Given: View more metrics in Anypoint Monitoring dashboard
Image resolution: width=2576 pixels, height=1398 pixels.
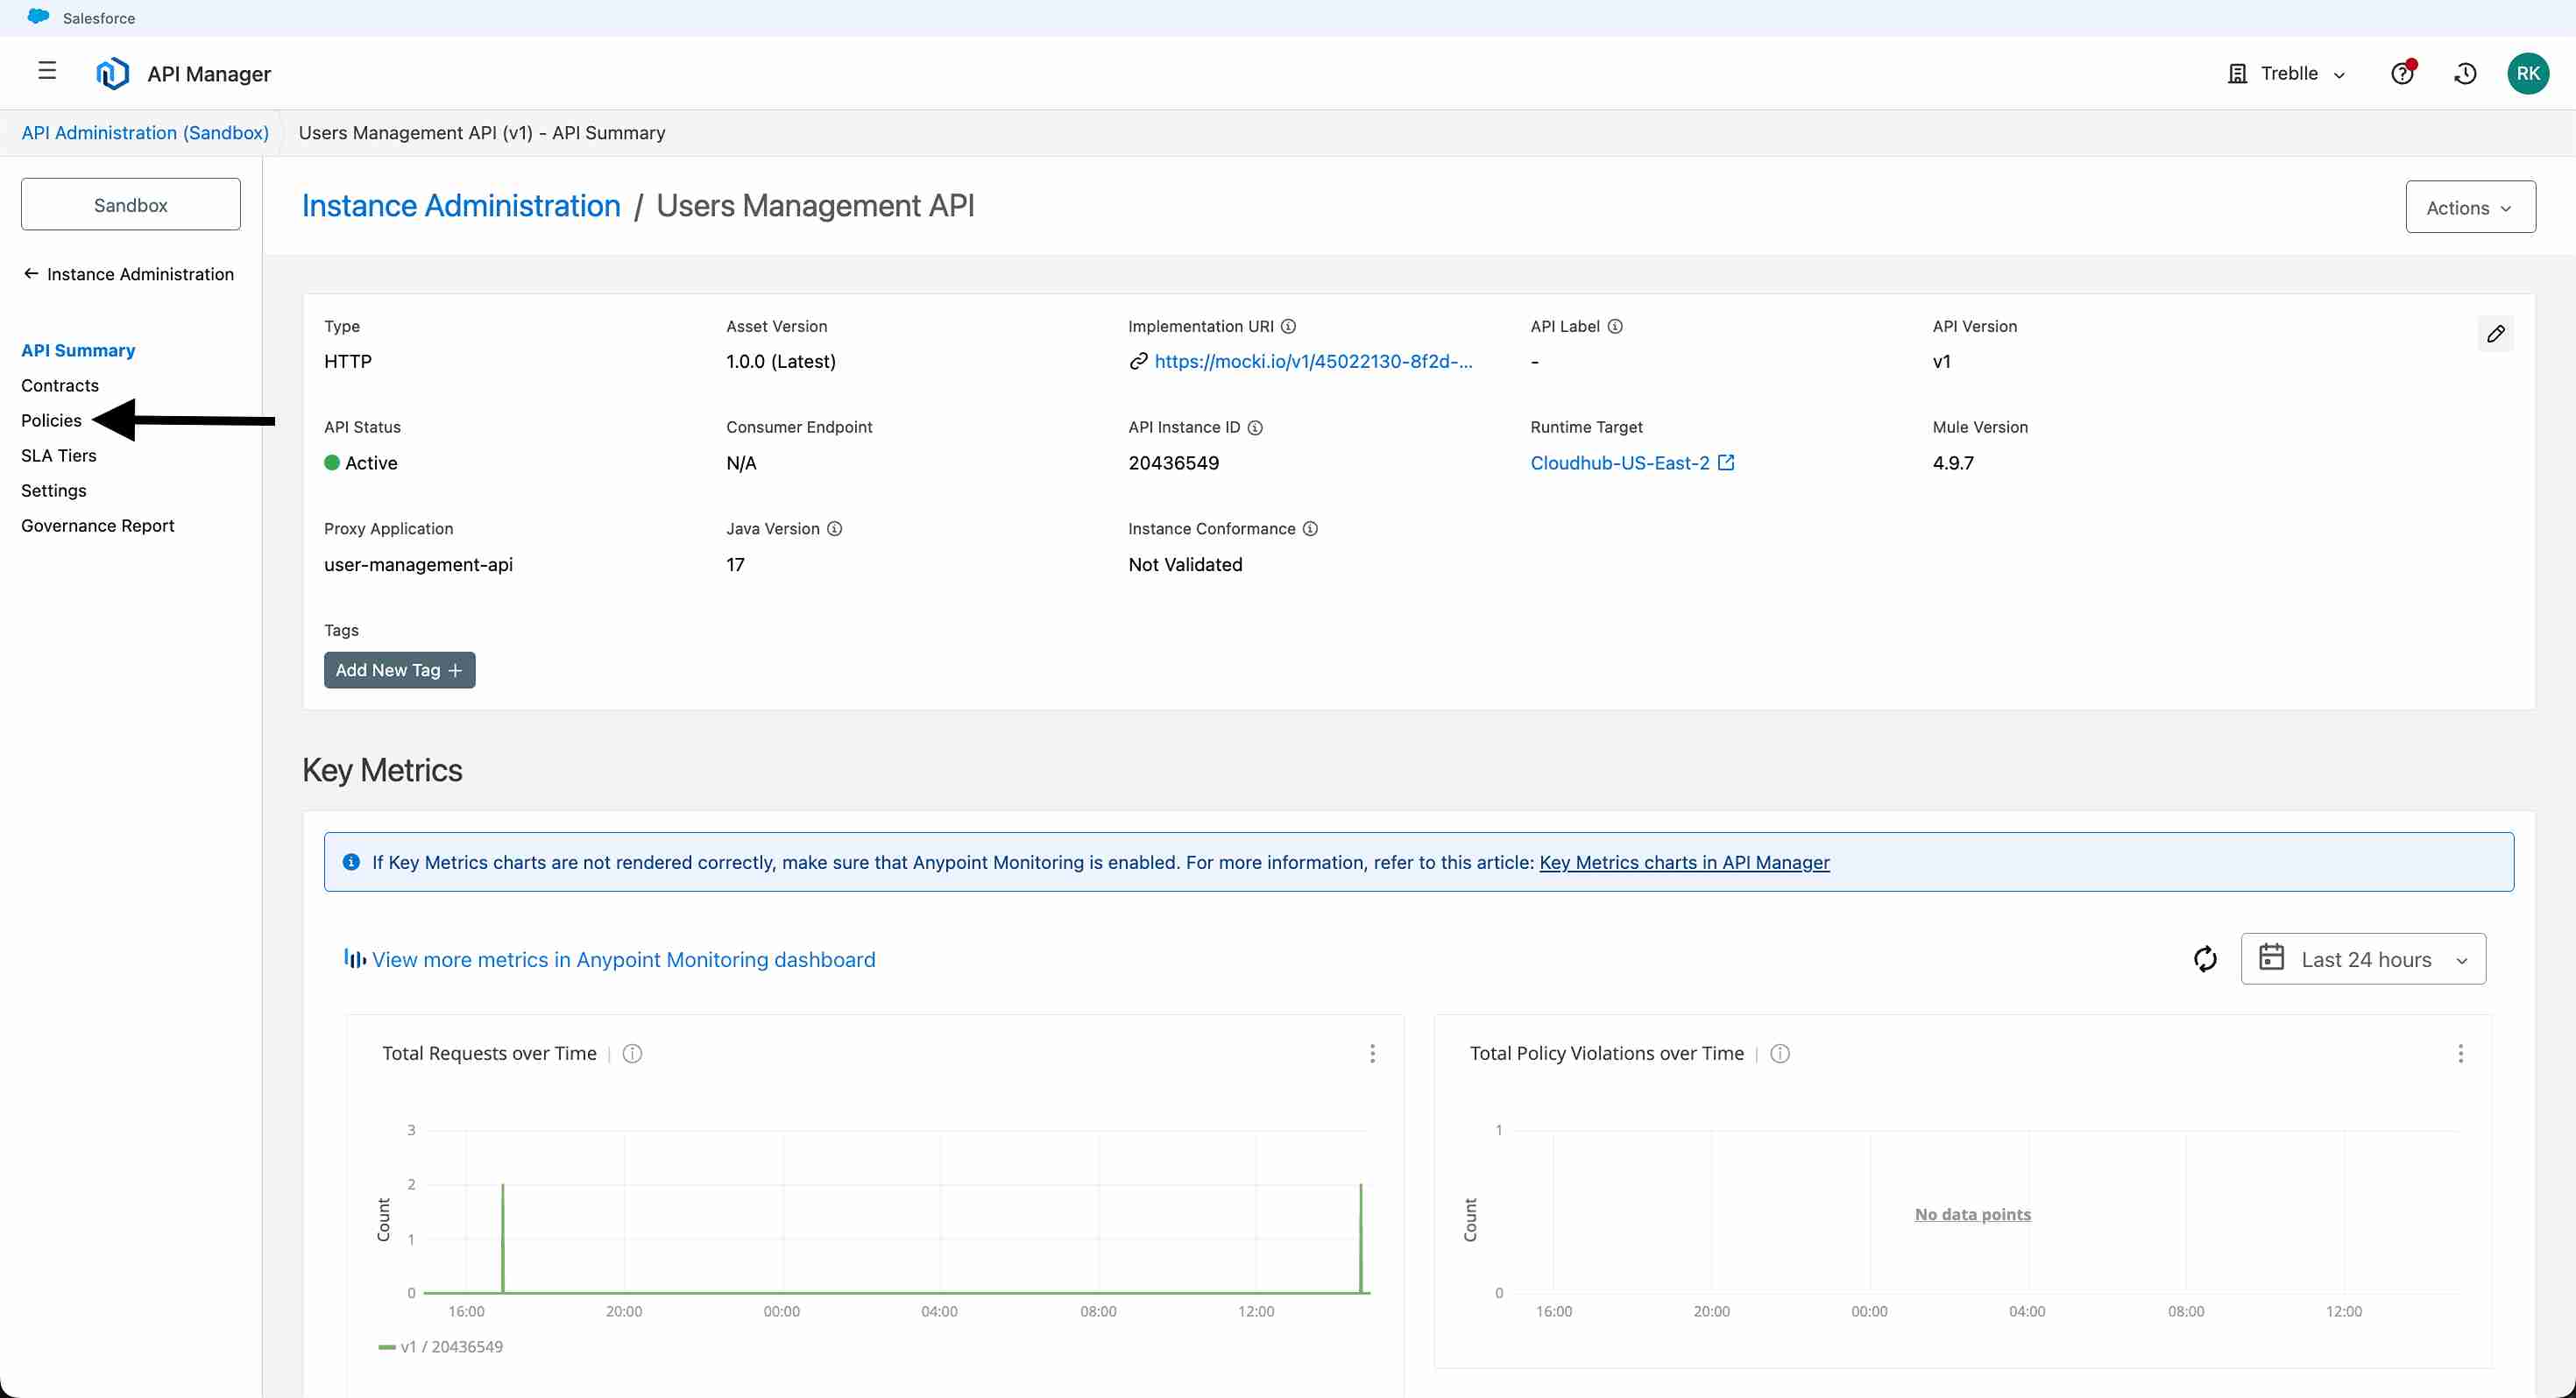Looking at the screenshot, I should [623, 959].
